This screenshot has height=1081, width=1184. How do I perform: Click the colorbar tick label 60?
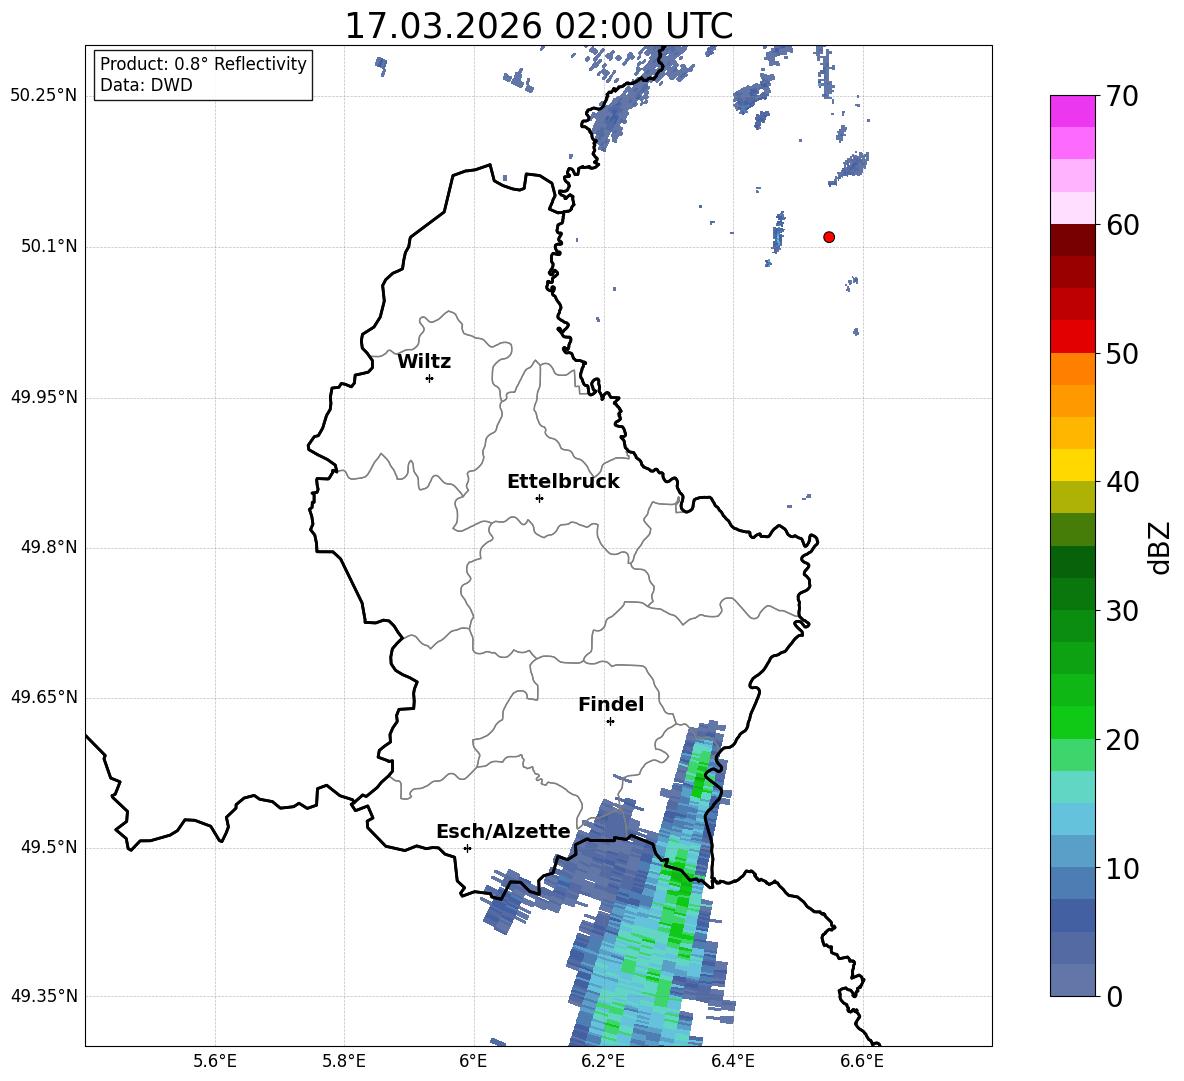click(1122, 225)
